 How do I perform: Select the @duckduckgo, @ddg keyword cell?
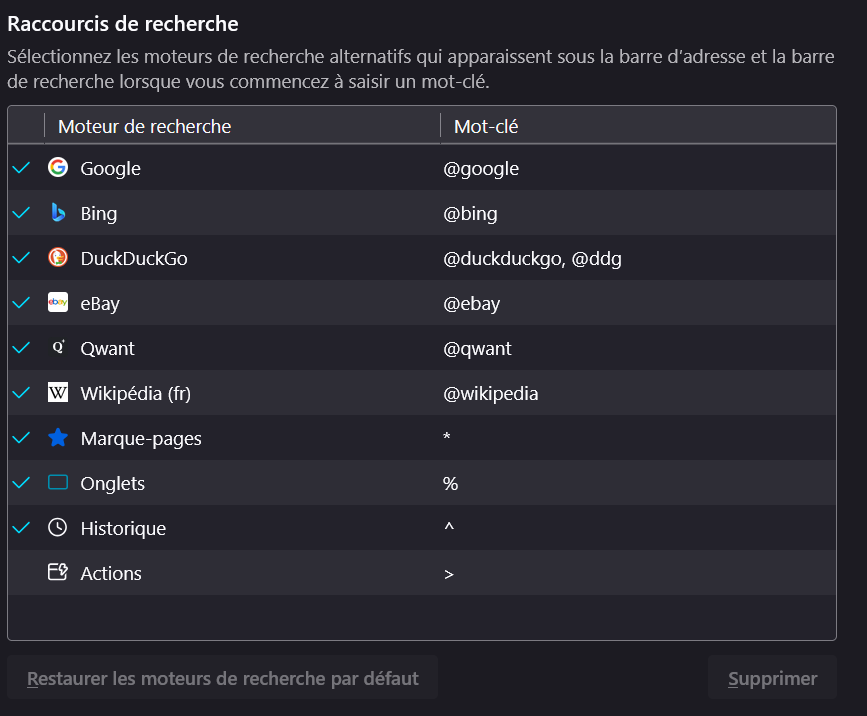coord(533,258)
